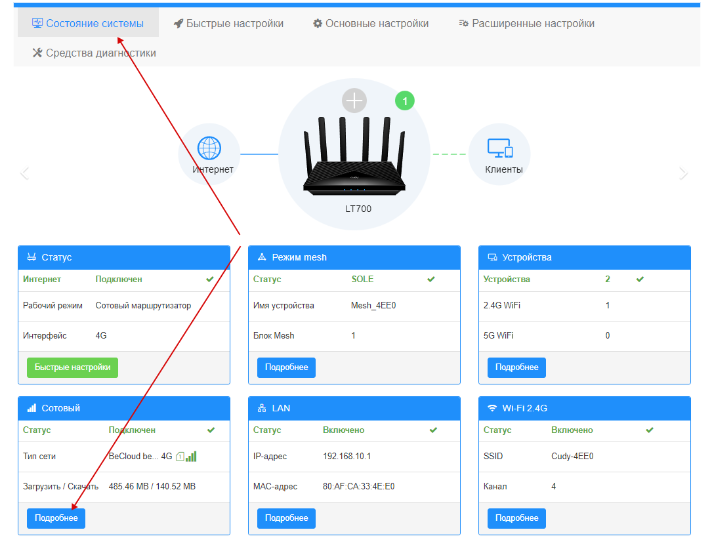Open the Состояние системы tab

pos(88,23)
